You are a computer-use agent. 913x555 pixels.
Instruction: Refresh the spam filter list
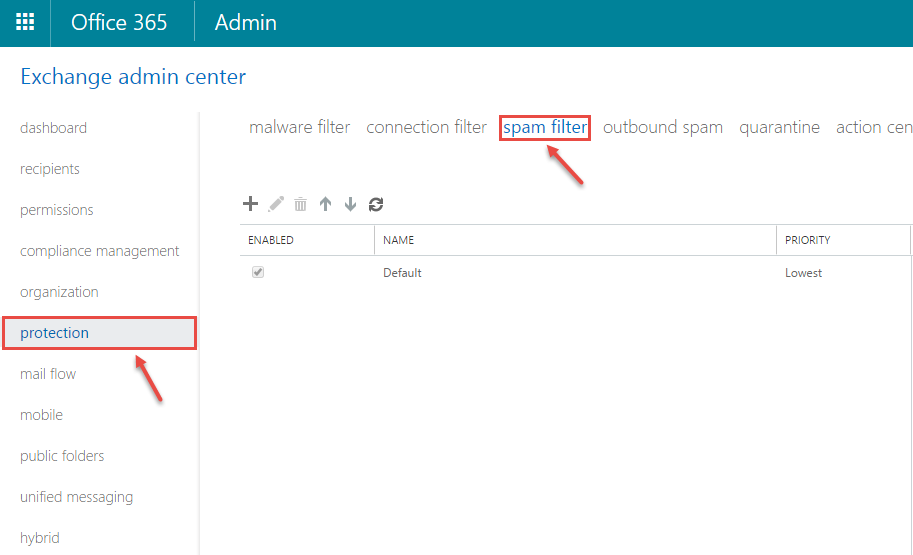pyautogui.click(x=376, y=204)
